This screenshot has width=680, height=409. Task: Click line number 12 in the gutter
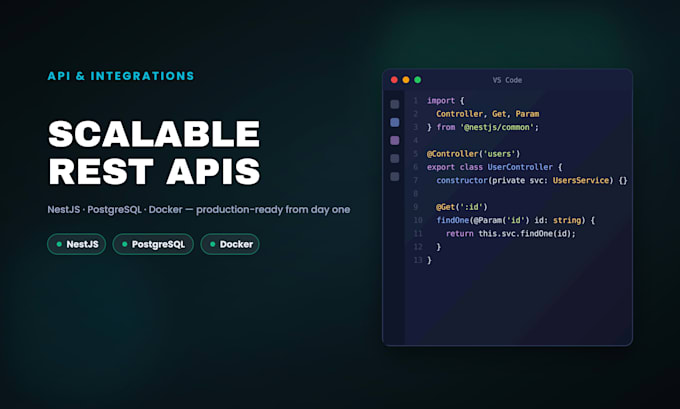[418, 247]
